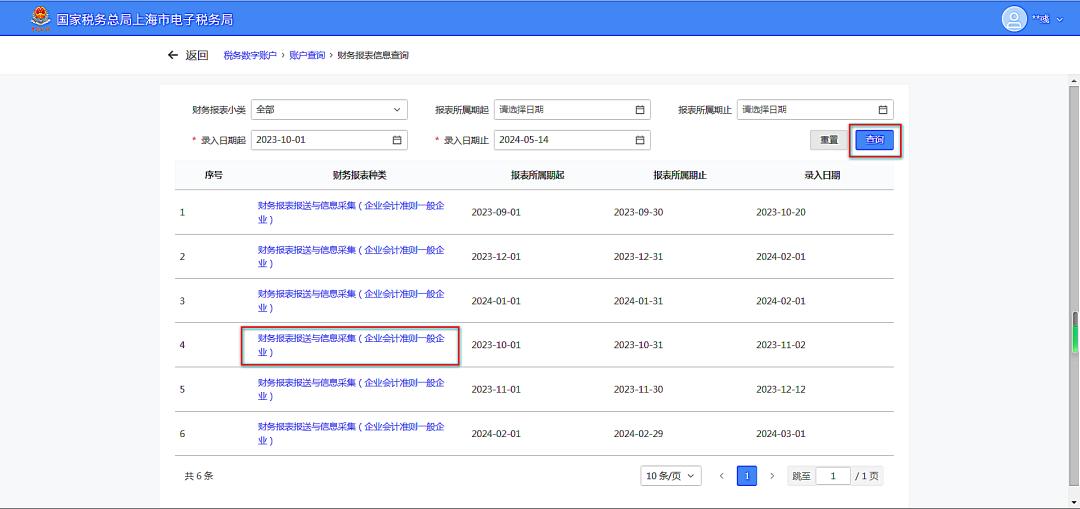
Task: Open row 1 财务报表报送与信息采集 link
Action: coord(350,212)
